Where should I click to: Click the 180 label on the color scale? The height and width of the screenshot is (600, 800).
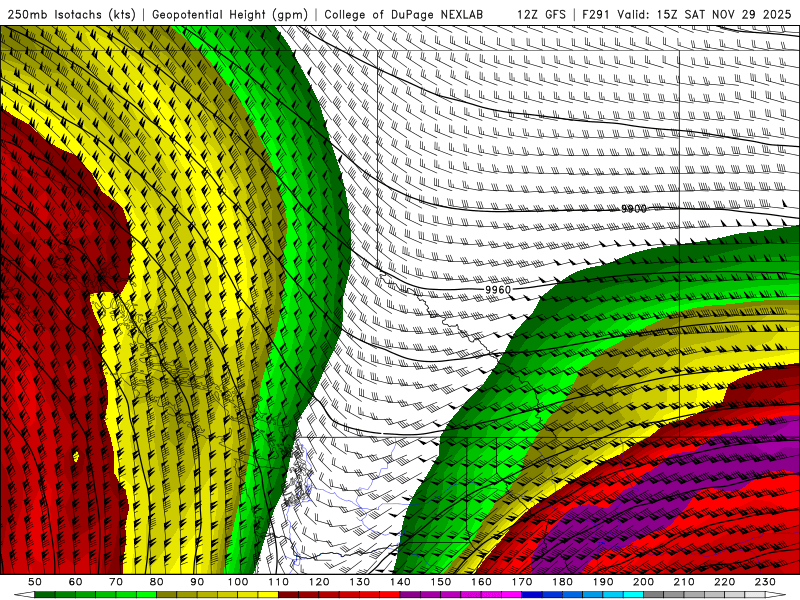(x=562, y=582)
